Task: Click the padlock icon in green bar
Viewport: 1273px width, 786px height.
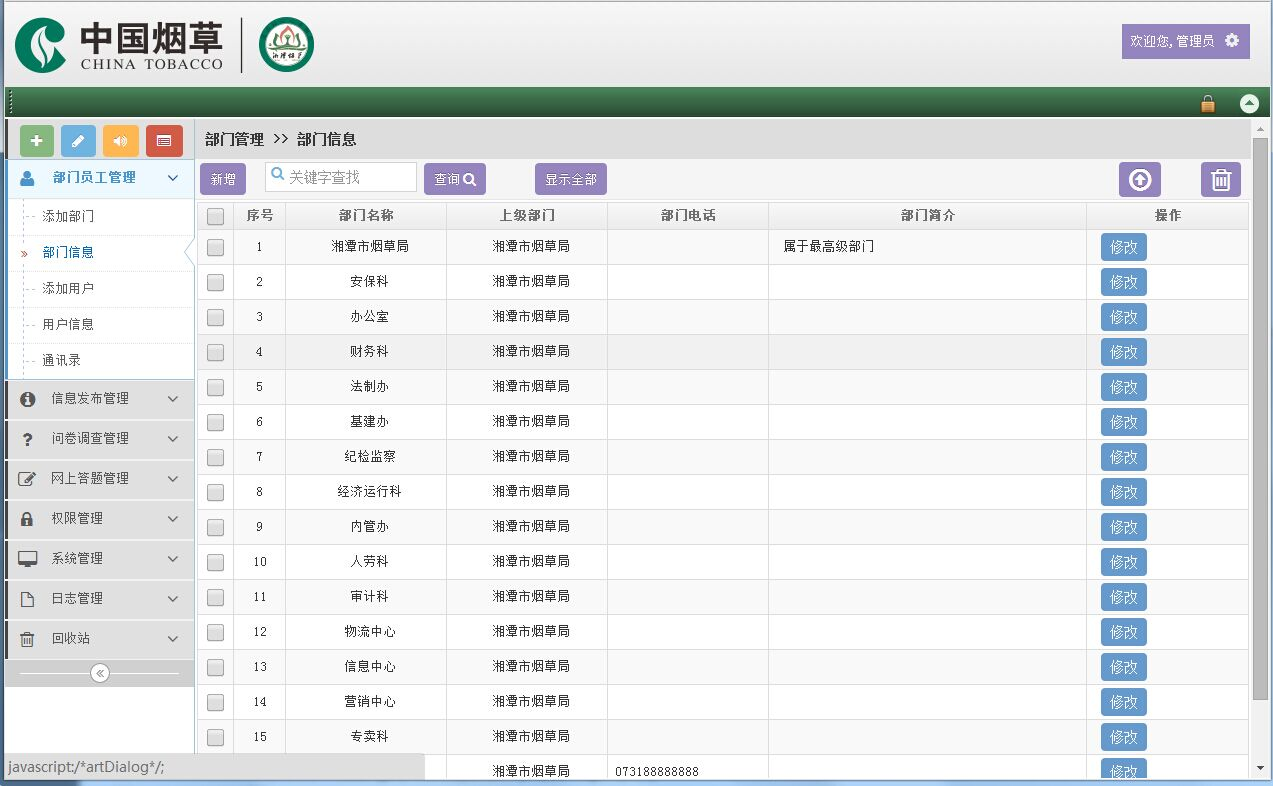Action: [1207, 103]
